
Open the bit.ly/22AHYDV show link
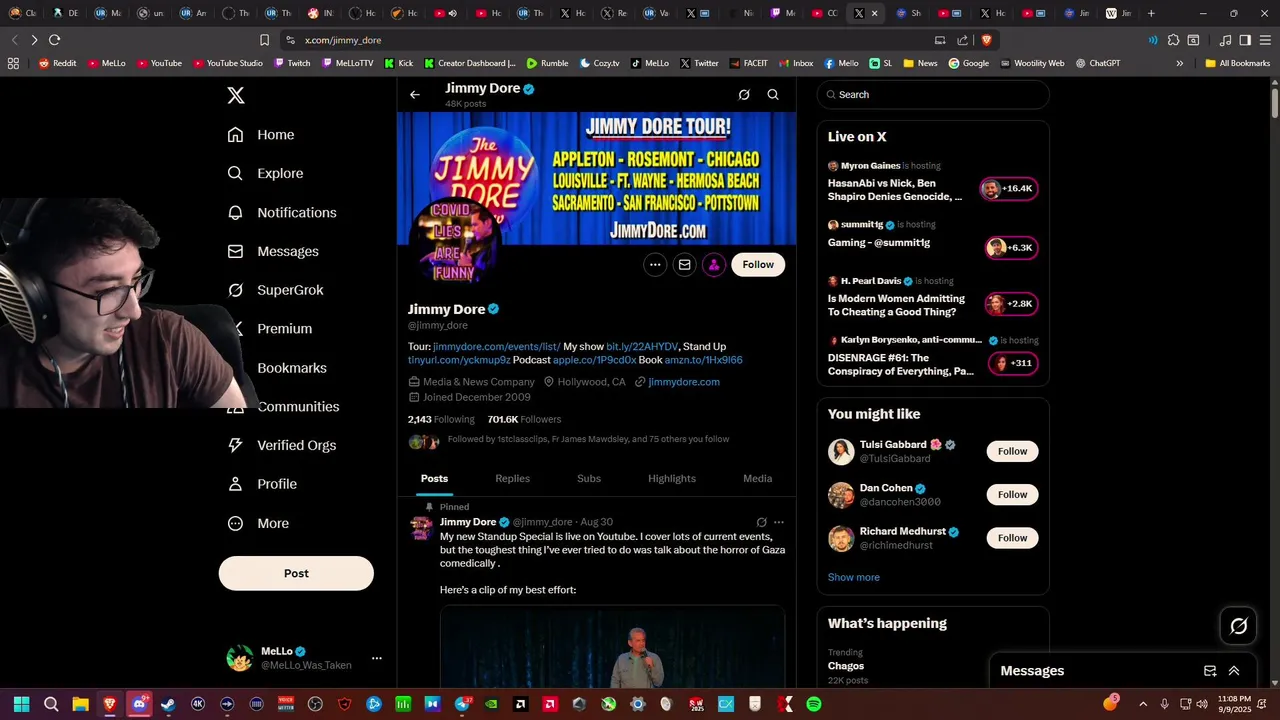pos(642,346)
